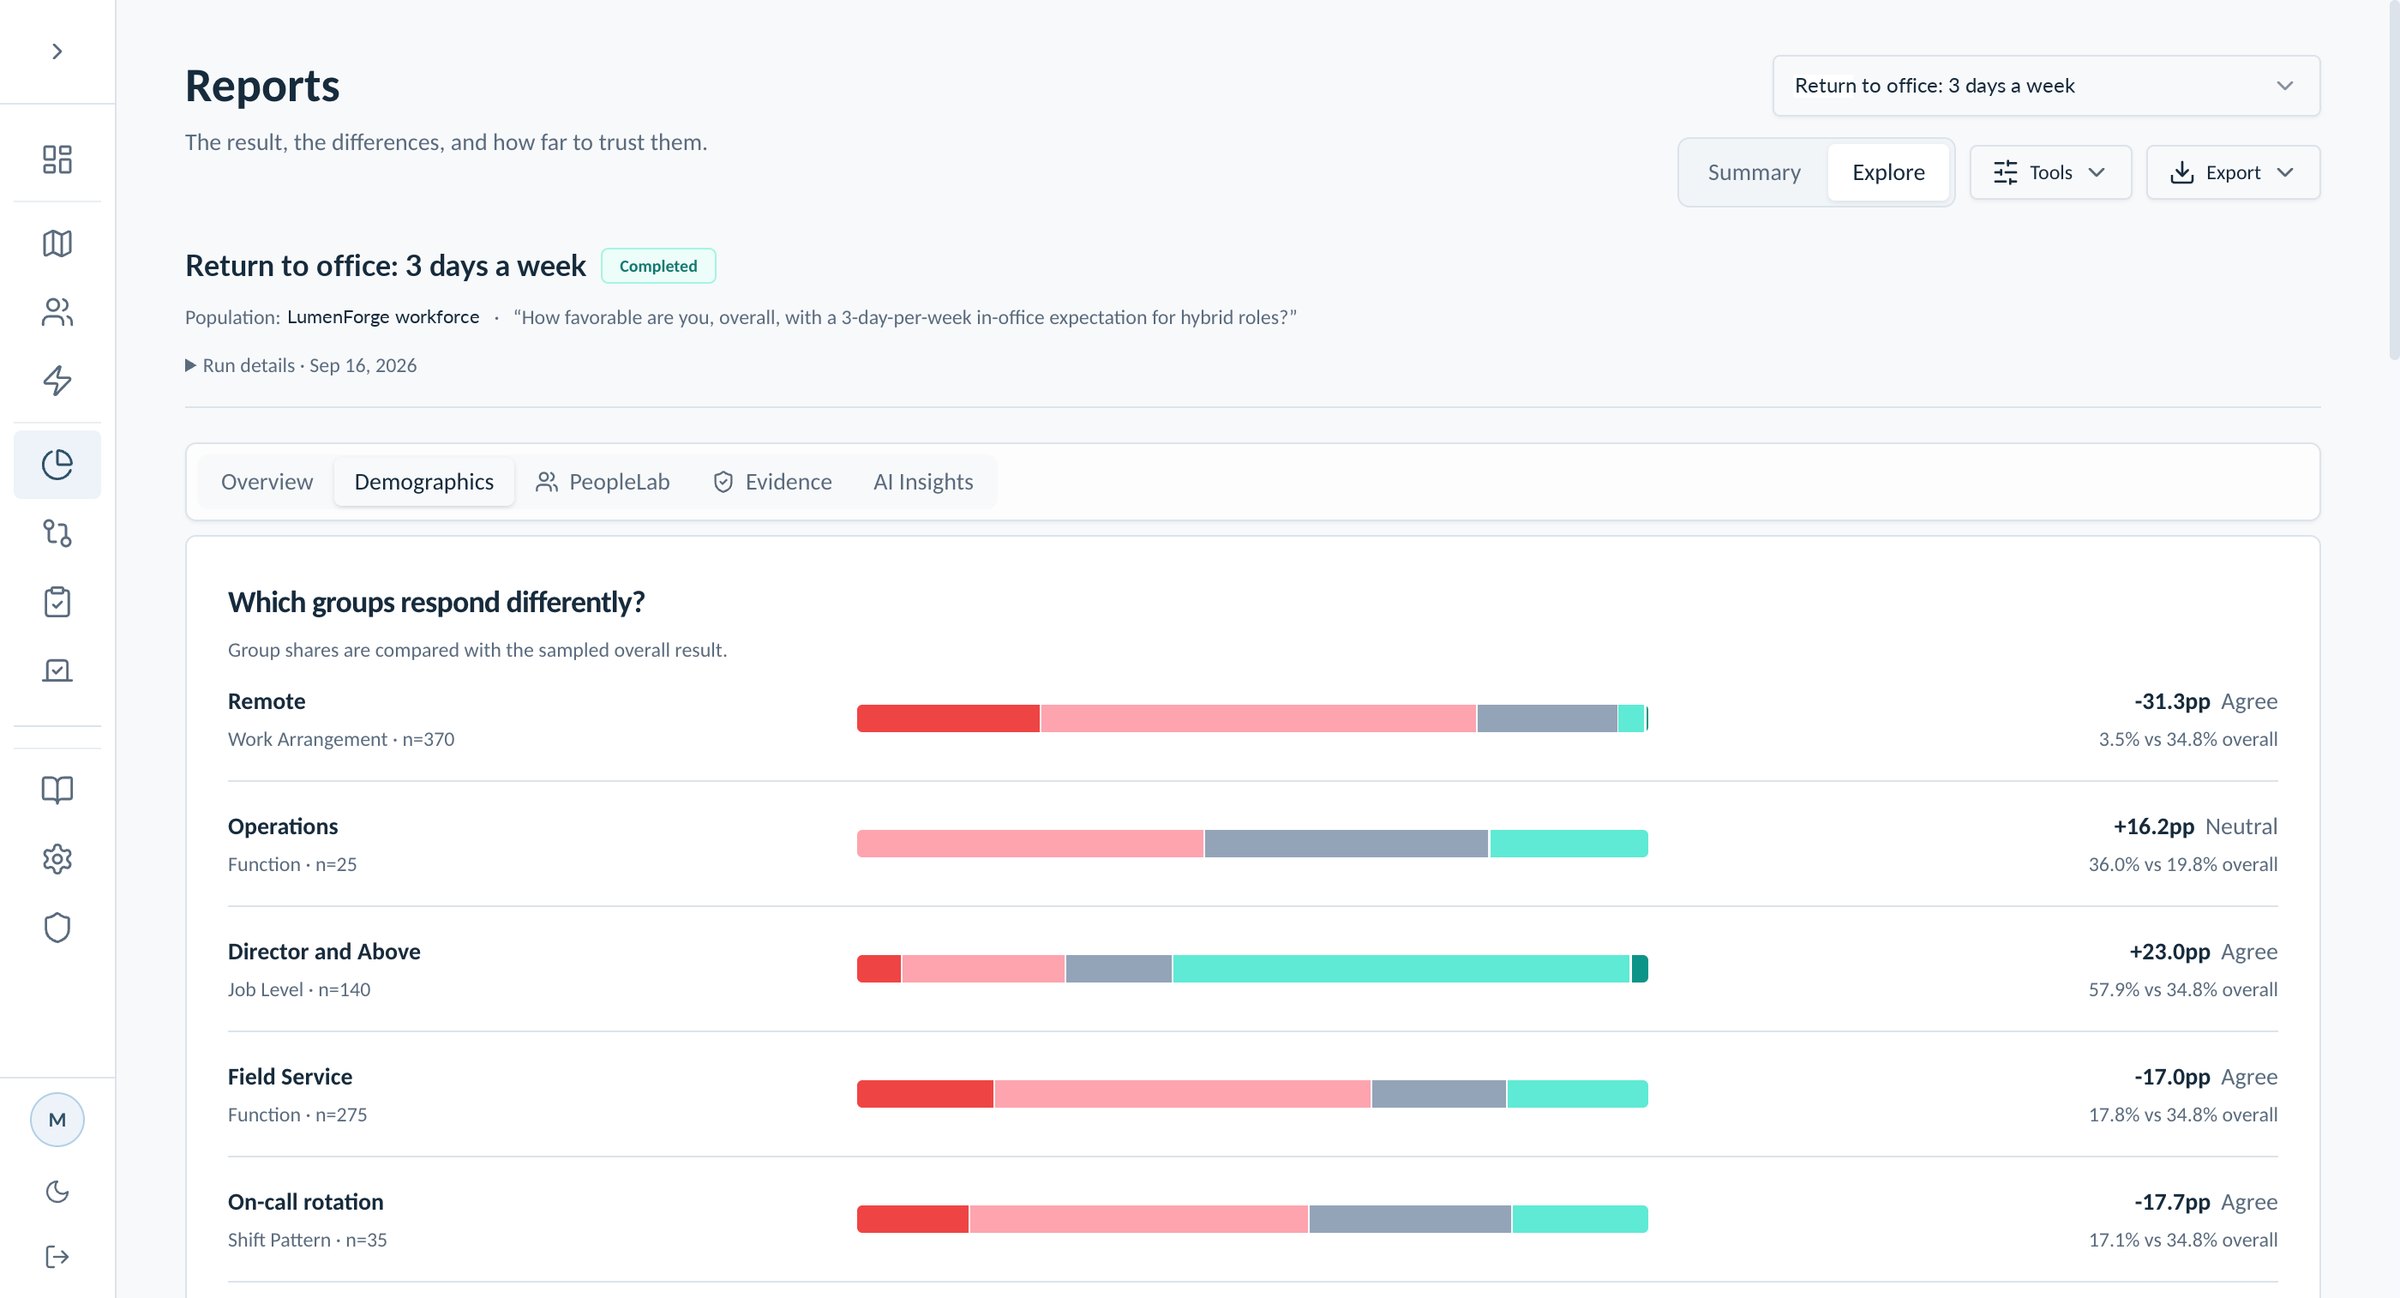Open the map icon in sidebar

pyautogui.click(x=57, y=243)
